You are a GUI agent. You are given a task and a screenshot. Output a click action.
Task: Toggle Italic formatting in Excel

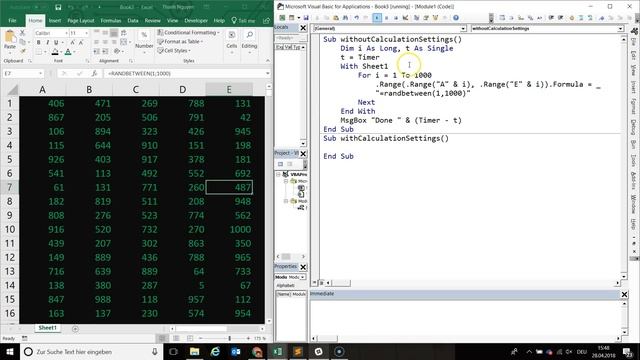(x=47, y=42)
